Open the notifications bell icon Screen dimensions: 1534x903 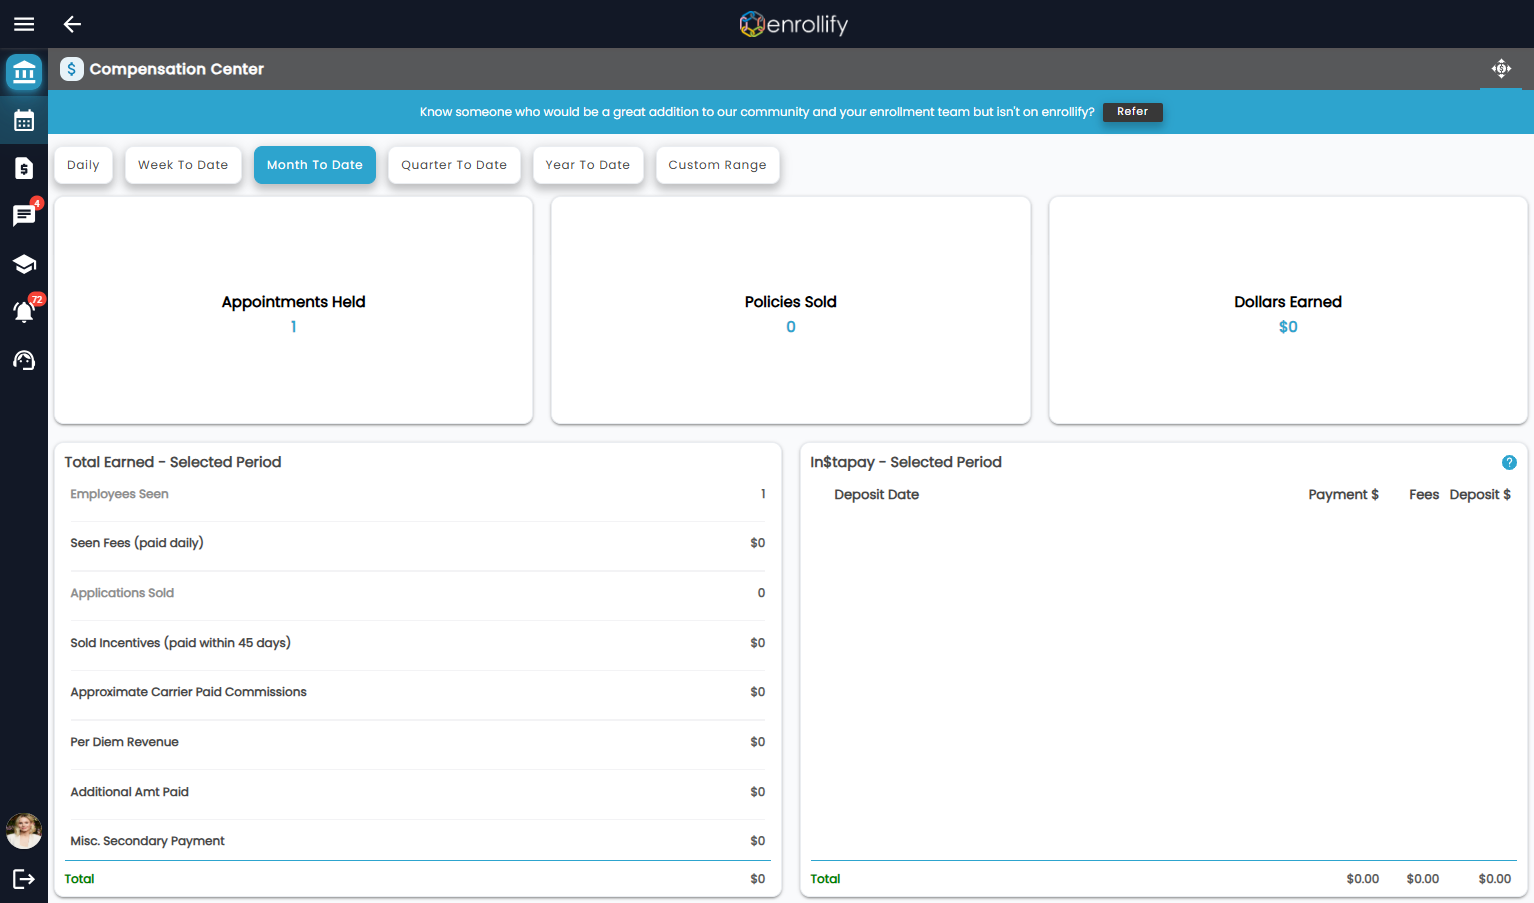pyautogui.click(x=24, y=311)
